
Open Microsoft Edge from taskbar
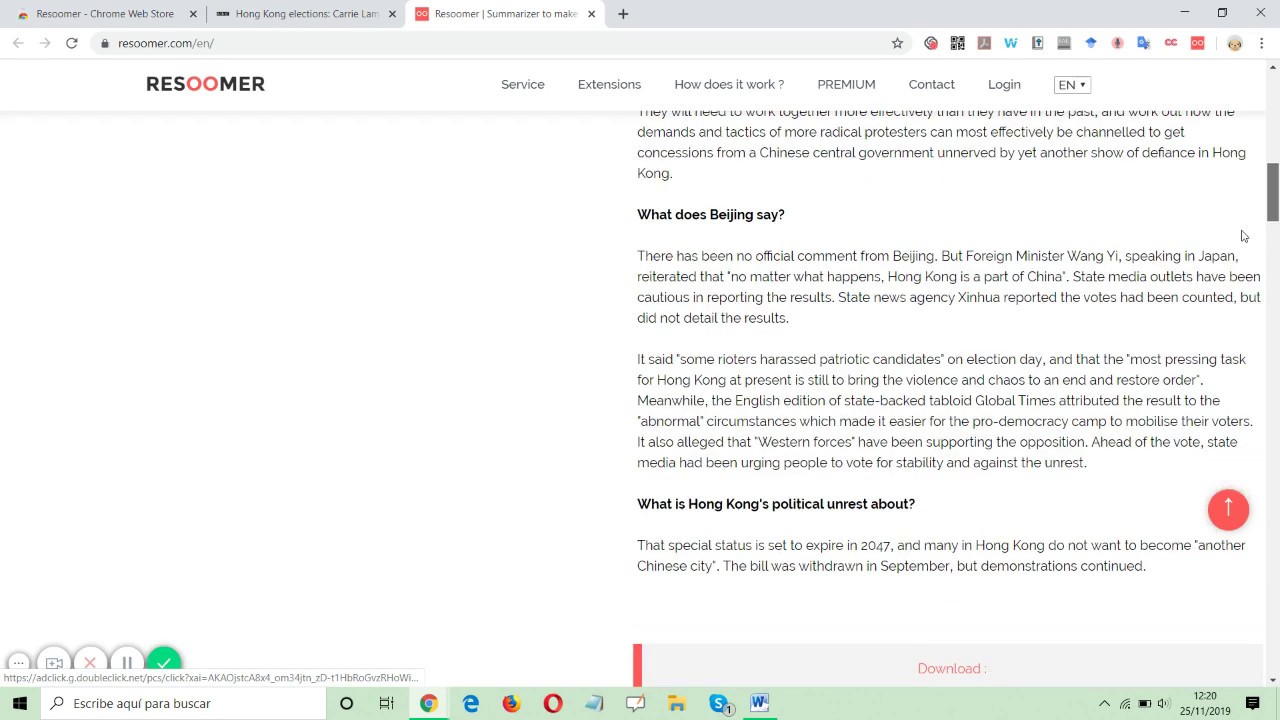click(x=470, y=703)
